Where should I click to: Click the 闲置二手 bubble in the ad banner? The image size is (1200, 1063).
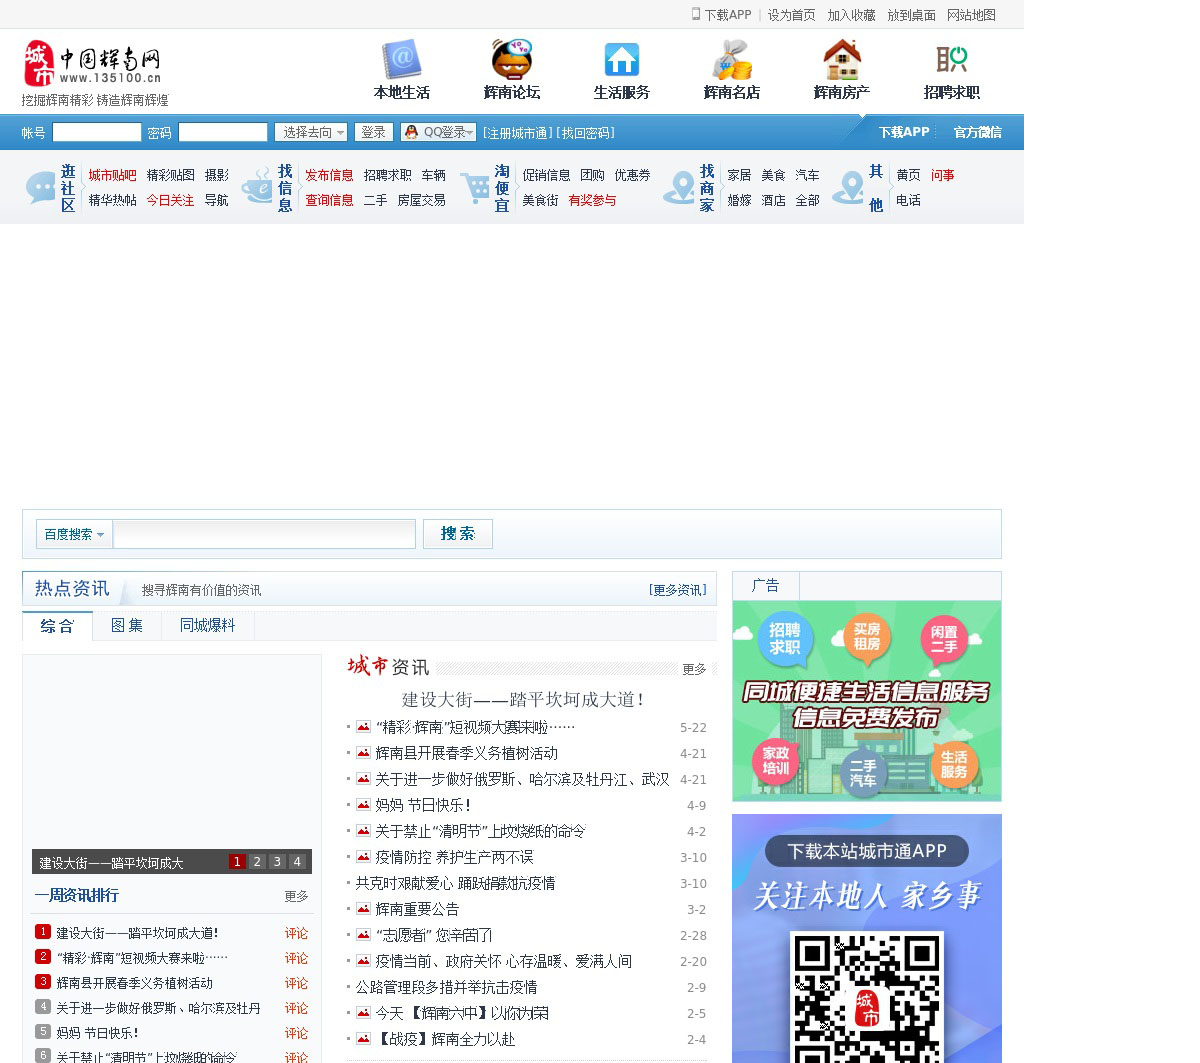944,639
